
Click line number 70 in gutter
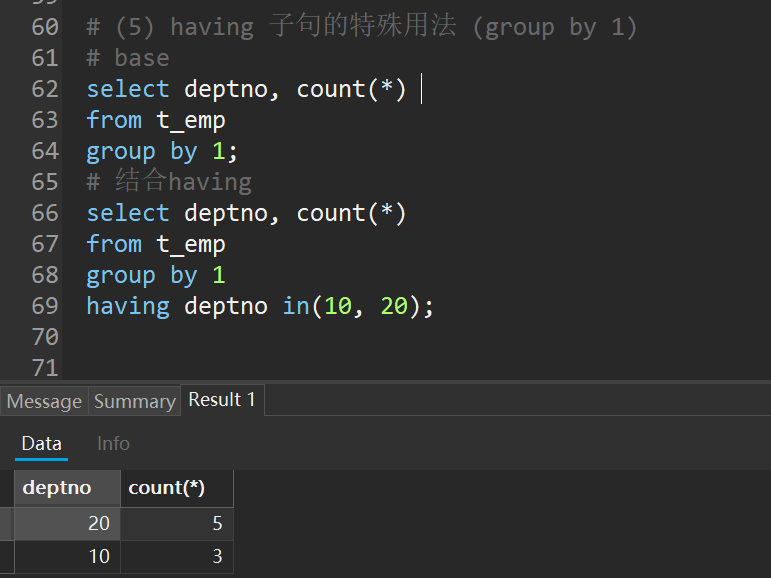[x=45, y=337]
